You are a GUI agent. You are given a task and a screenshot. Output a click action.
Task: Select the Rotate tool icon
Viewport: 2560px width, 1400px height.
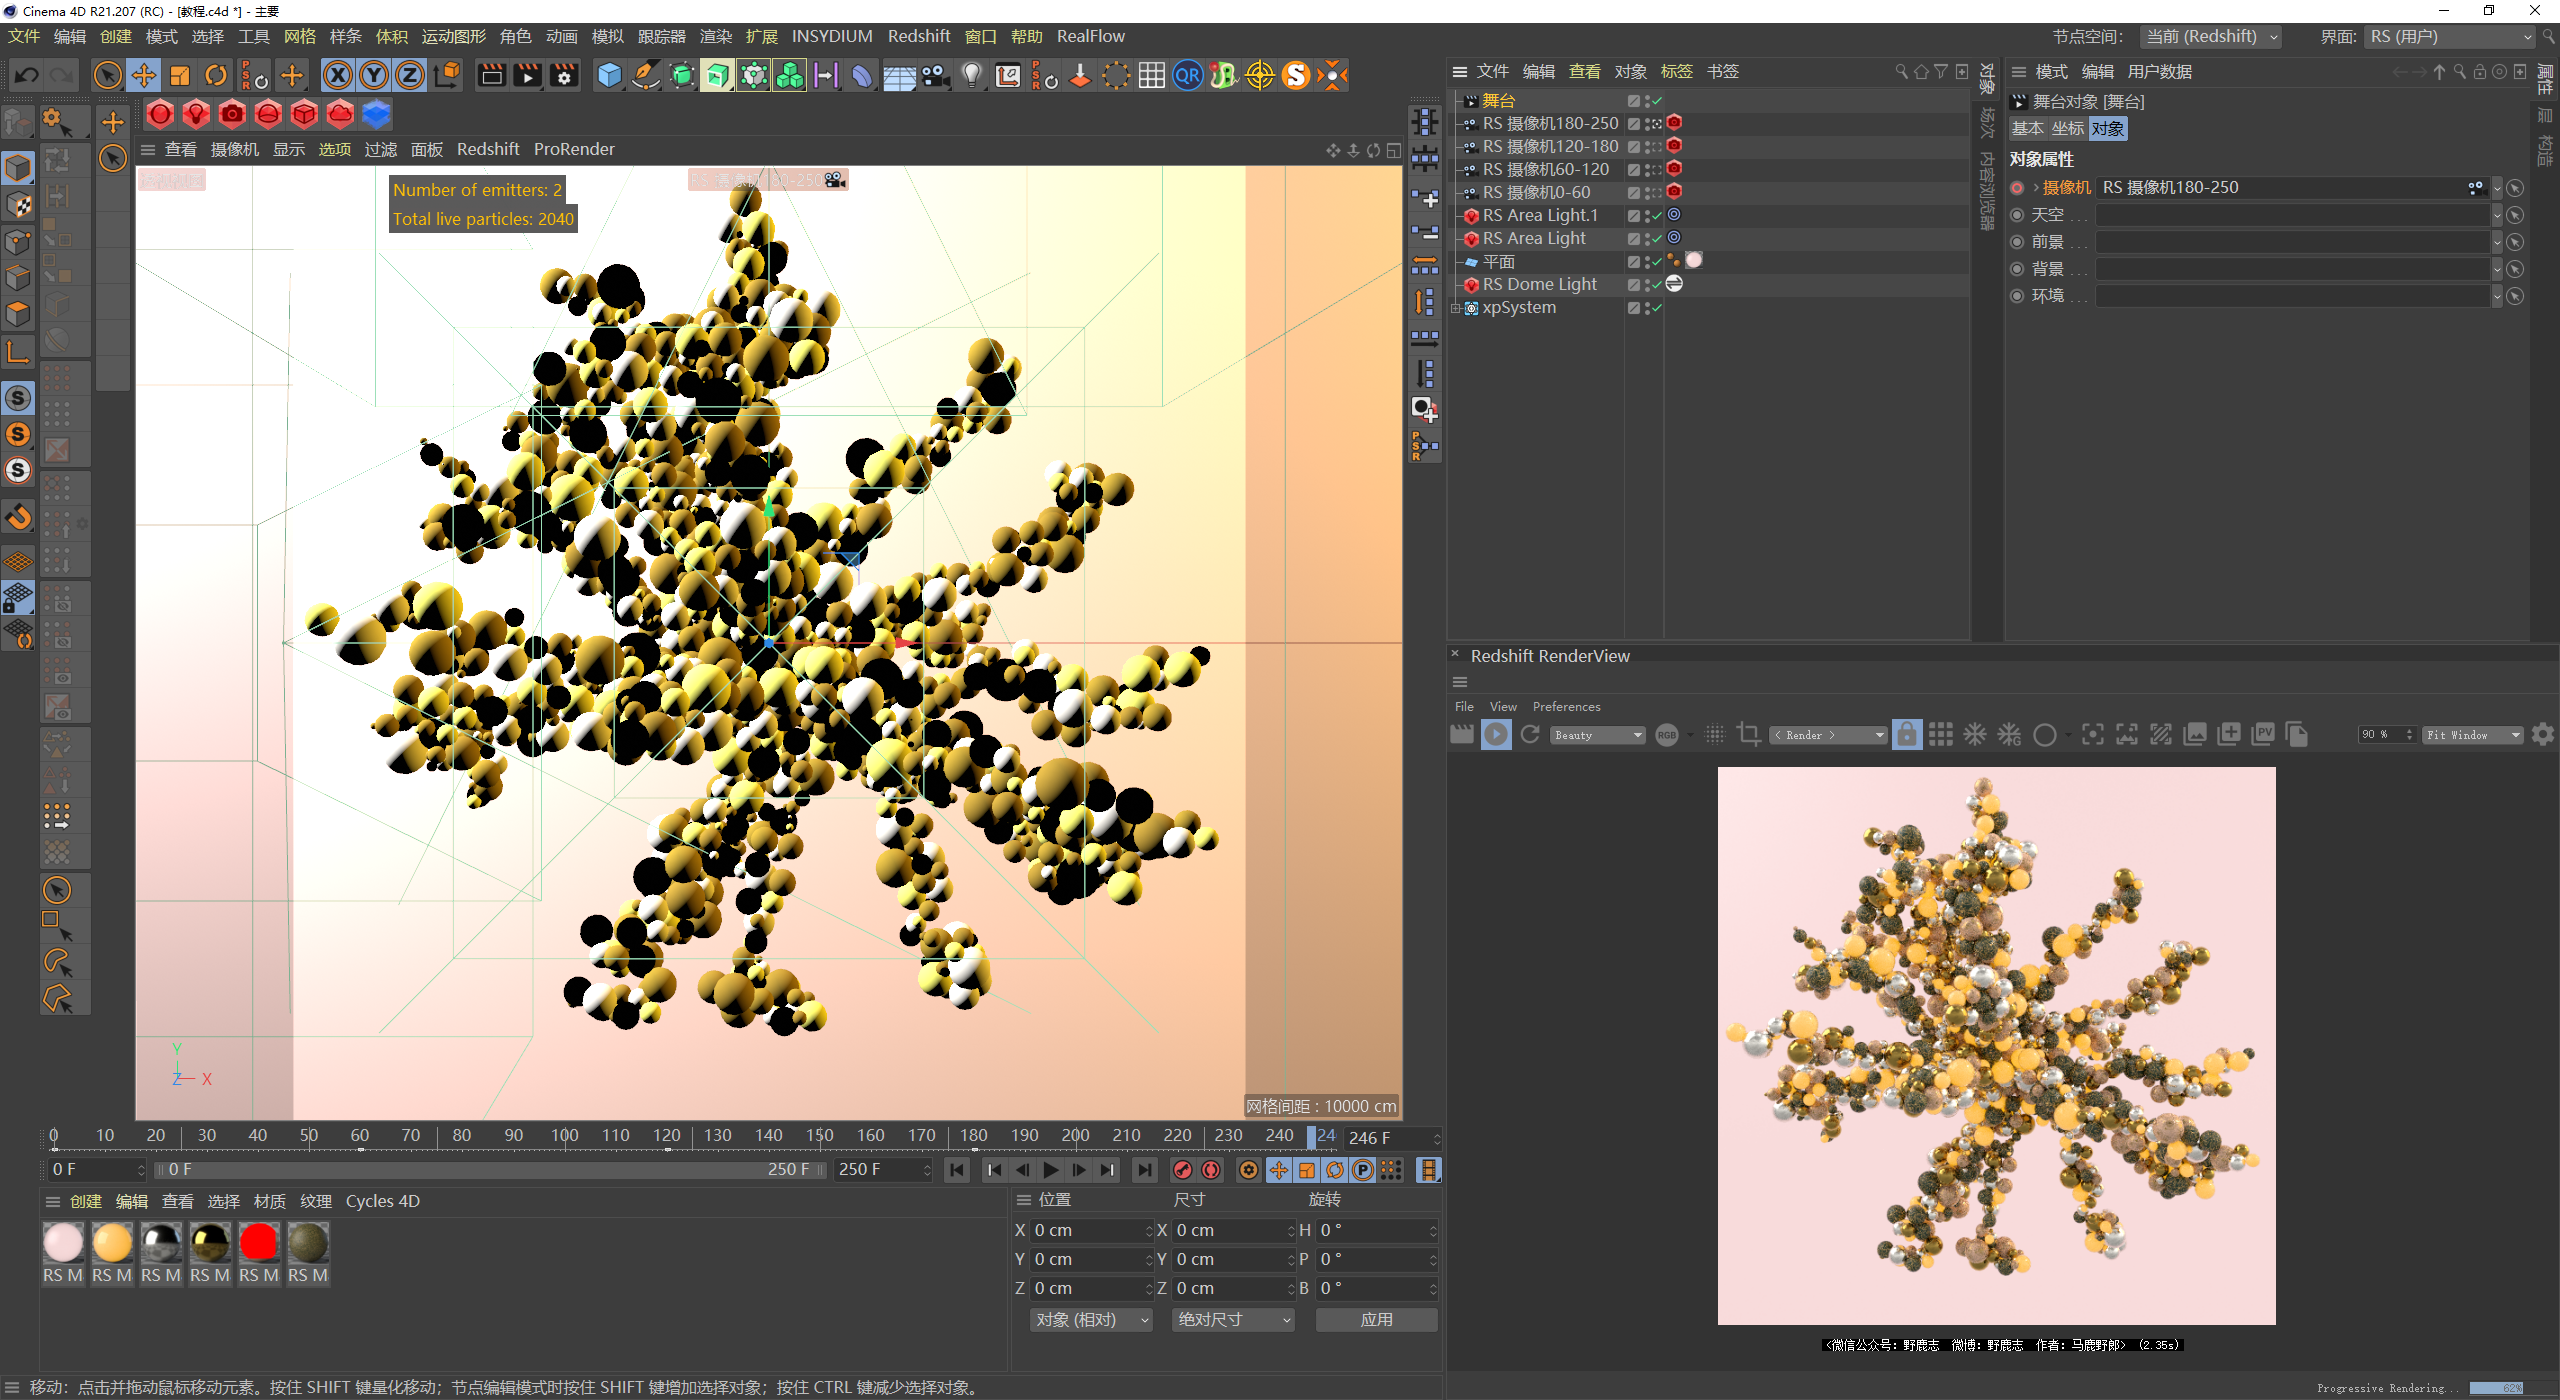(216, 75)
